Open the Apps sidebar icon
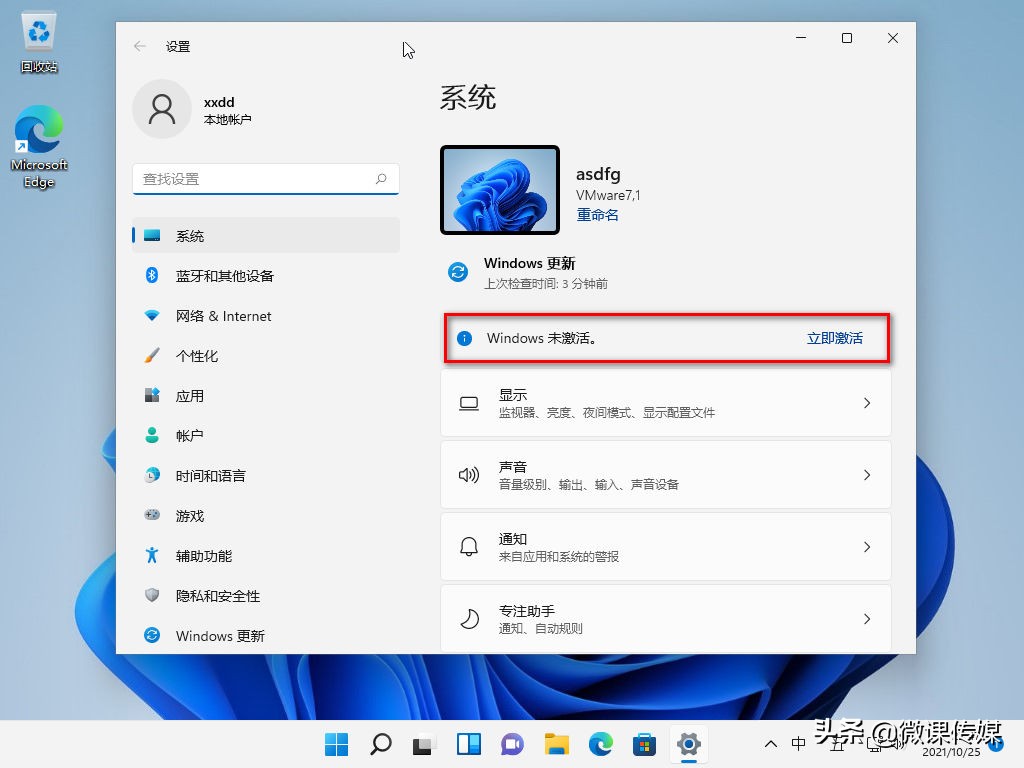 click(152, 396)
